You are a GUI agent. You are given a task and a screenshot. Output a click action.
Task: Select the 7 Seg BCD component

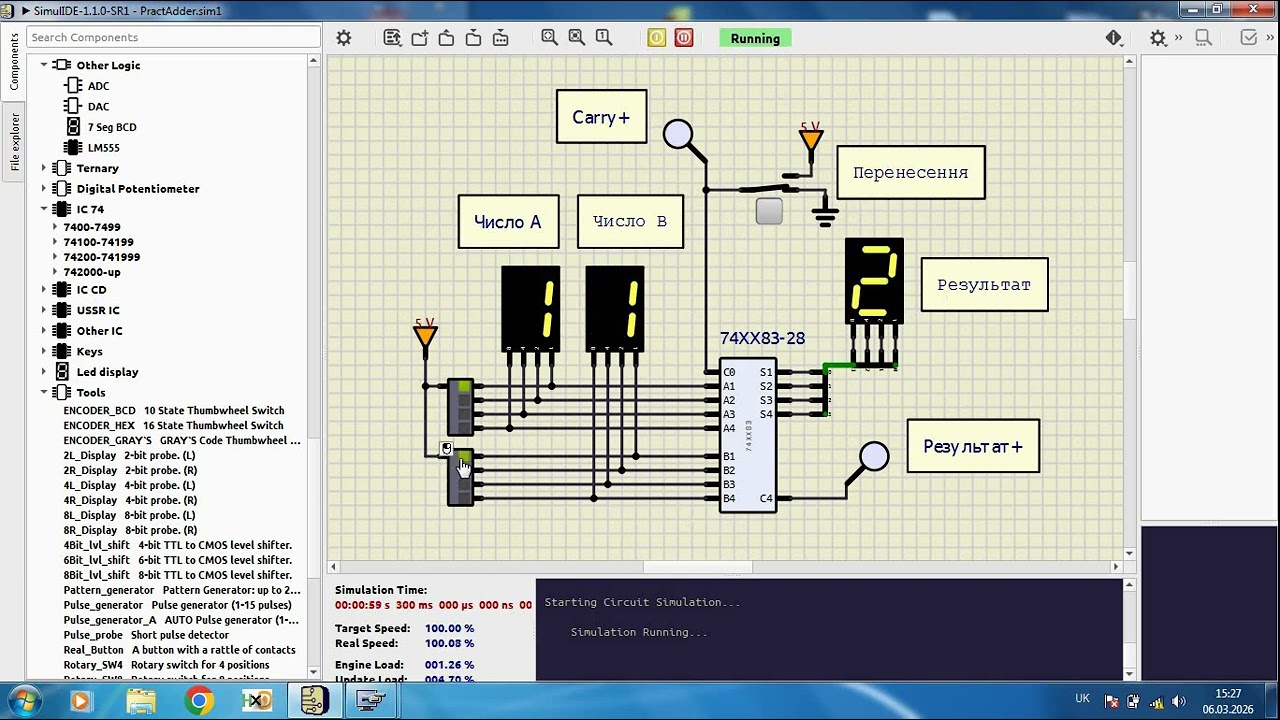101,127
